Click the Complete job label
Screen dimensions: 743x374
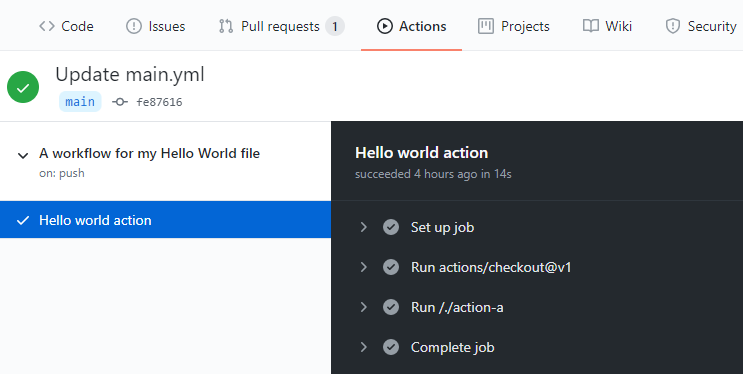[x=453, y=347]
